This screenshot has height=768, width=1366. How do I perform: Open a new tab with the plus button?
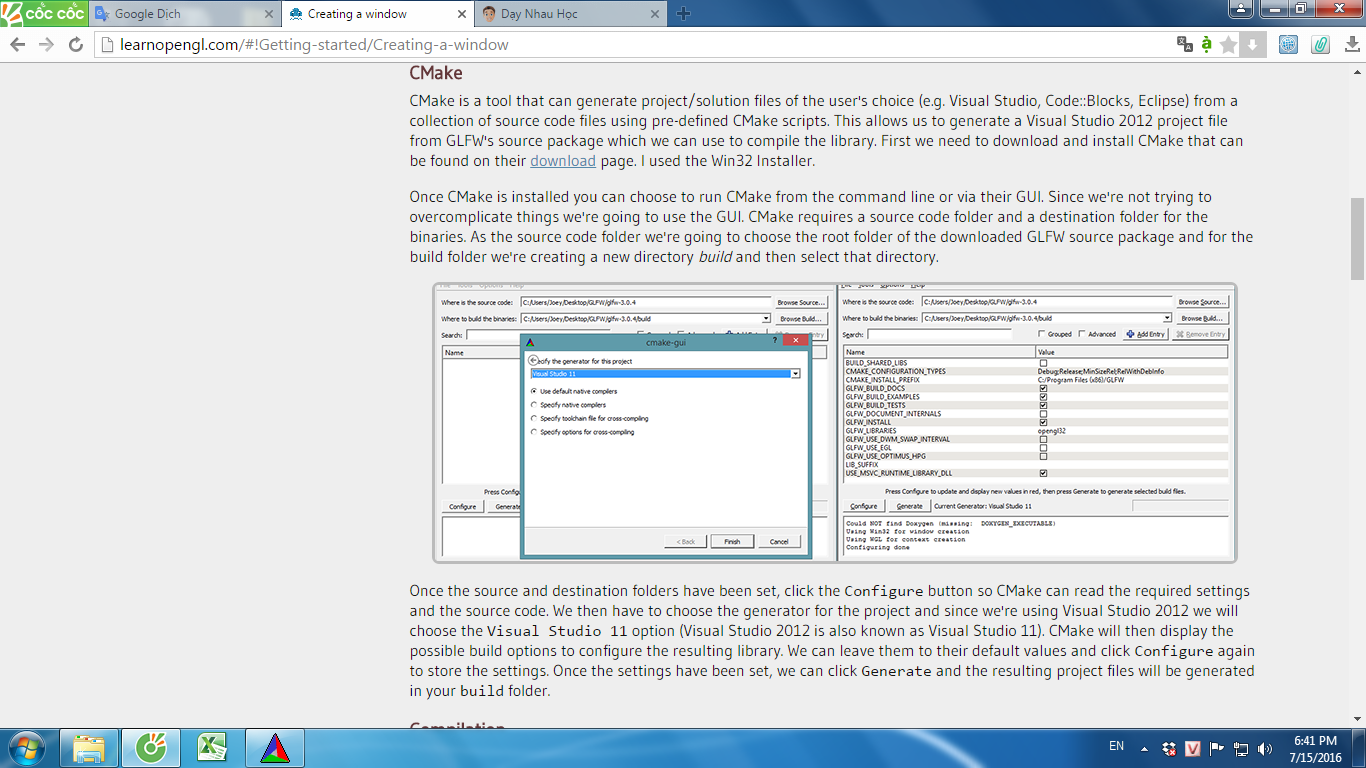click(684, 14)
